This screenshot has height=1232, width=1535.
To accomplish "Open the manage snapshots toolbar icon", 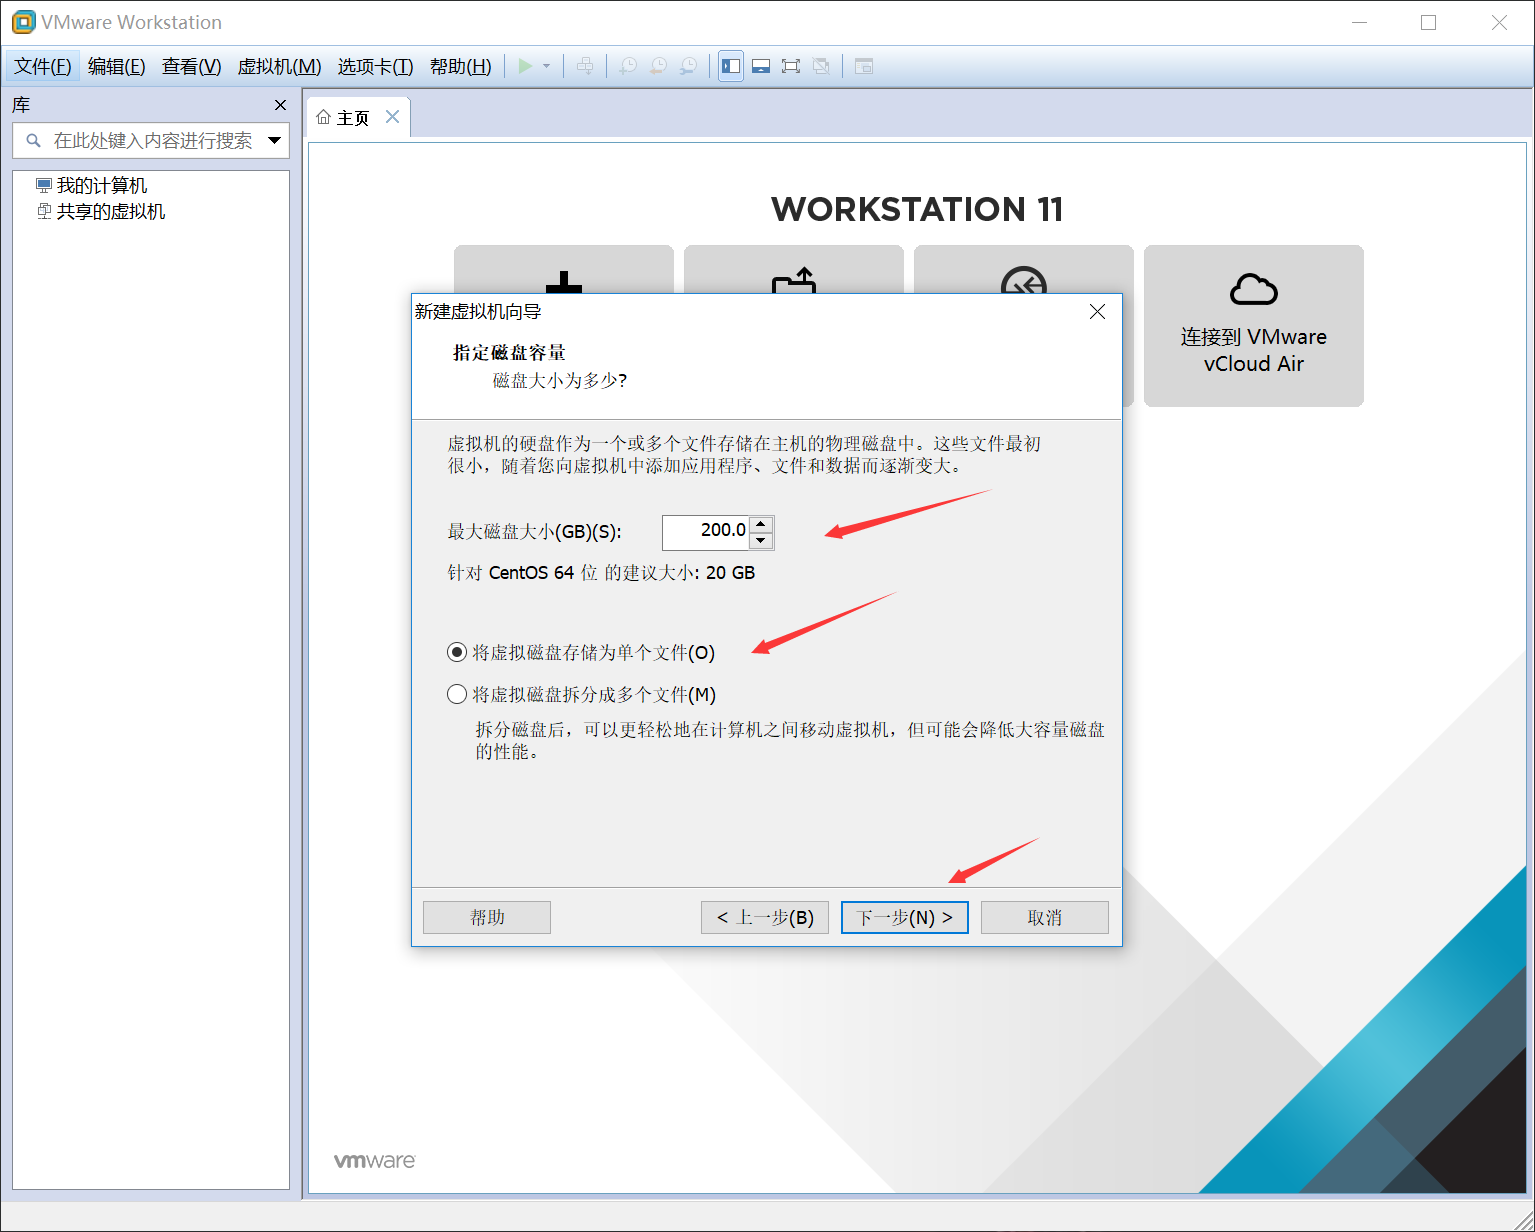I will 688,66.
